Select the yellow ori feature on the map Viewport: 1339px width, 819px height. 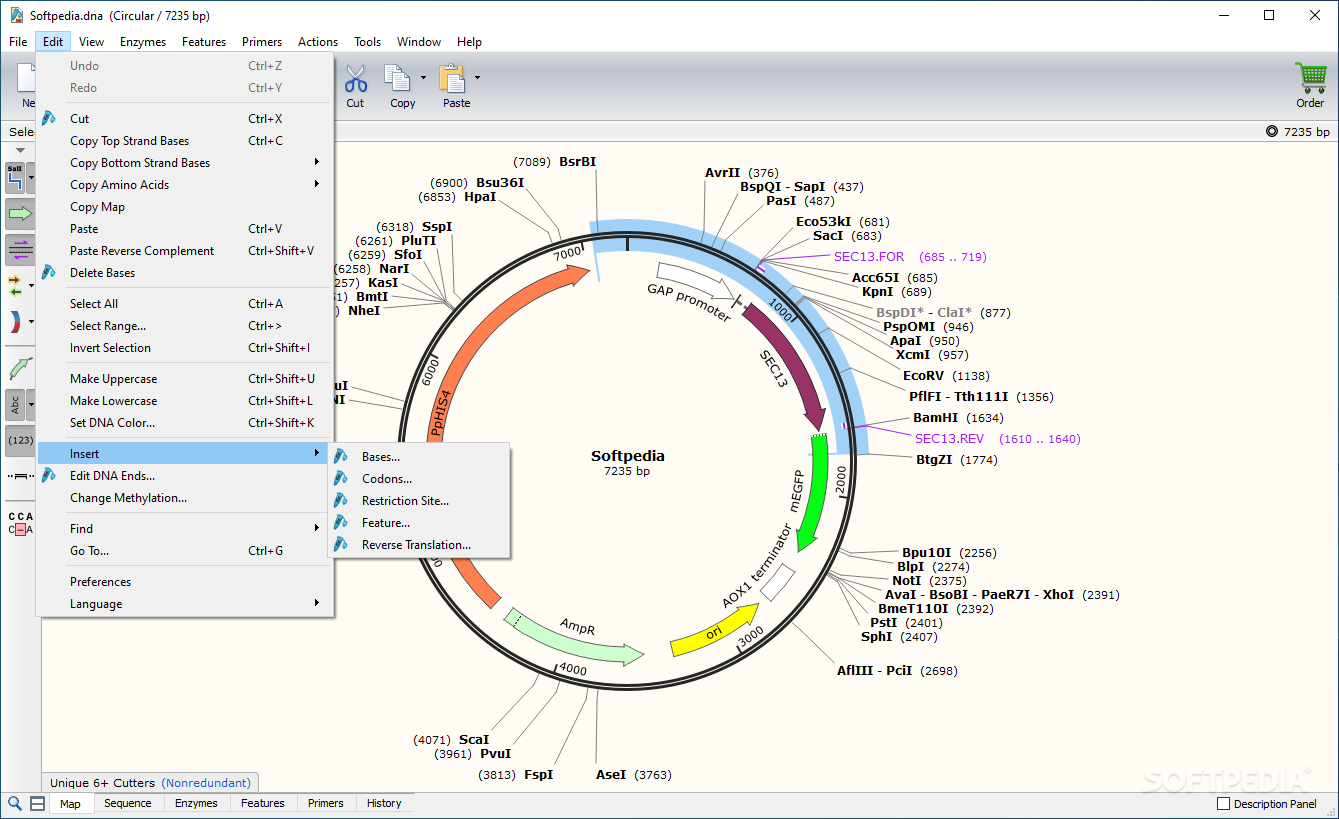716,632
